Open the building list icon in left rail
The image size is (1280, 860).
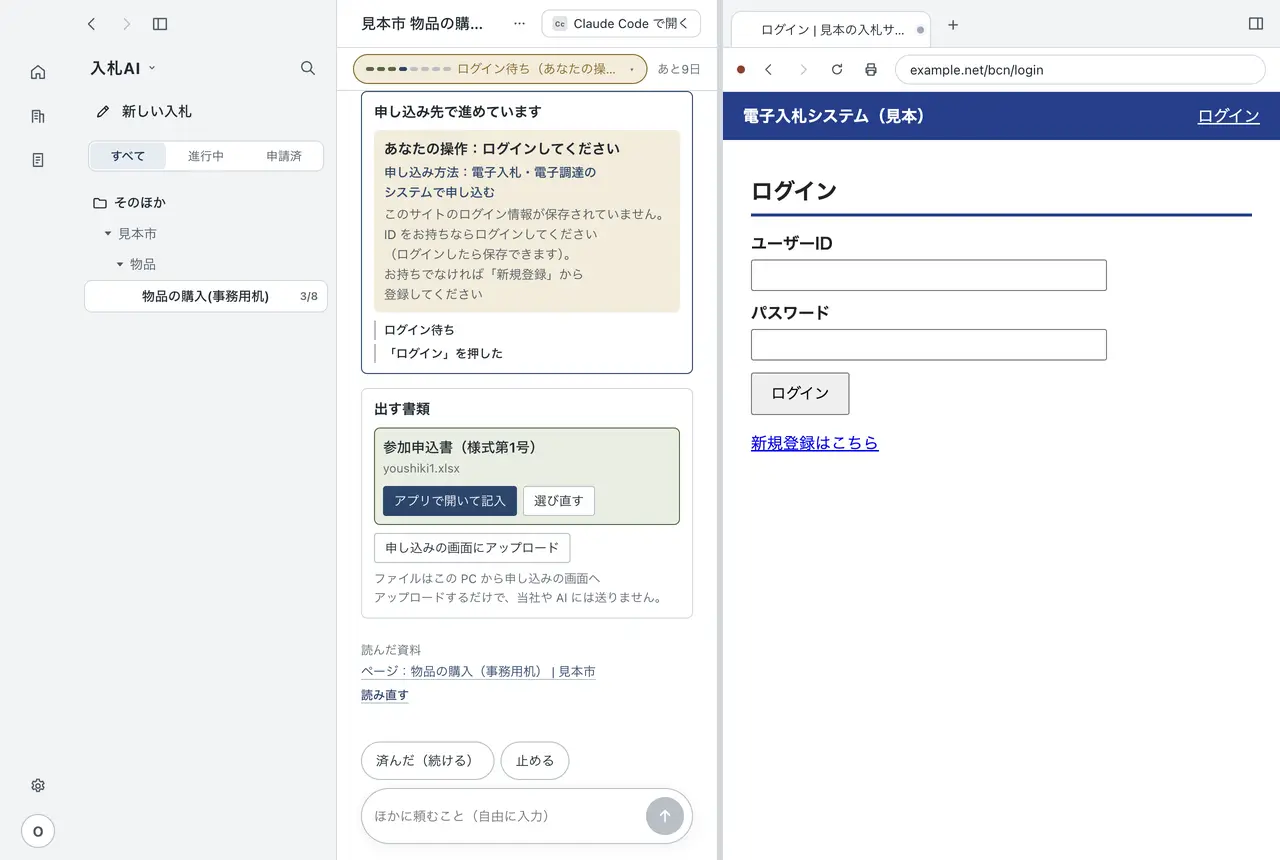click(38, 116)
